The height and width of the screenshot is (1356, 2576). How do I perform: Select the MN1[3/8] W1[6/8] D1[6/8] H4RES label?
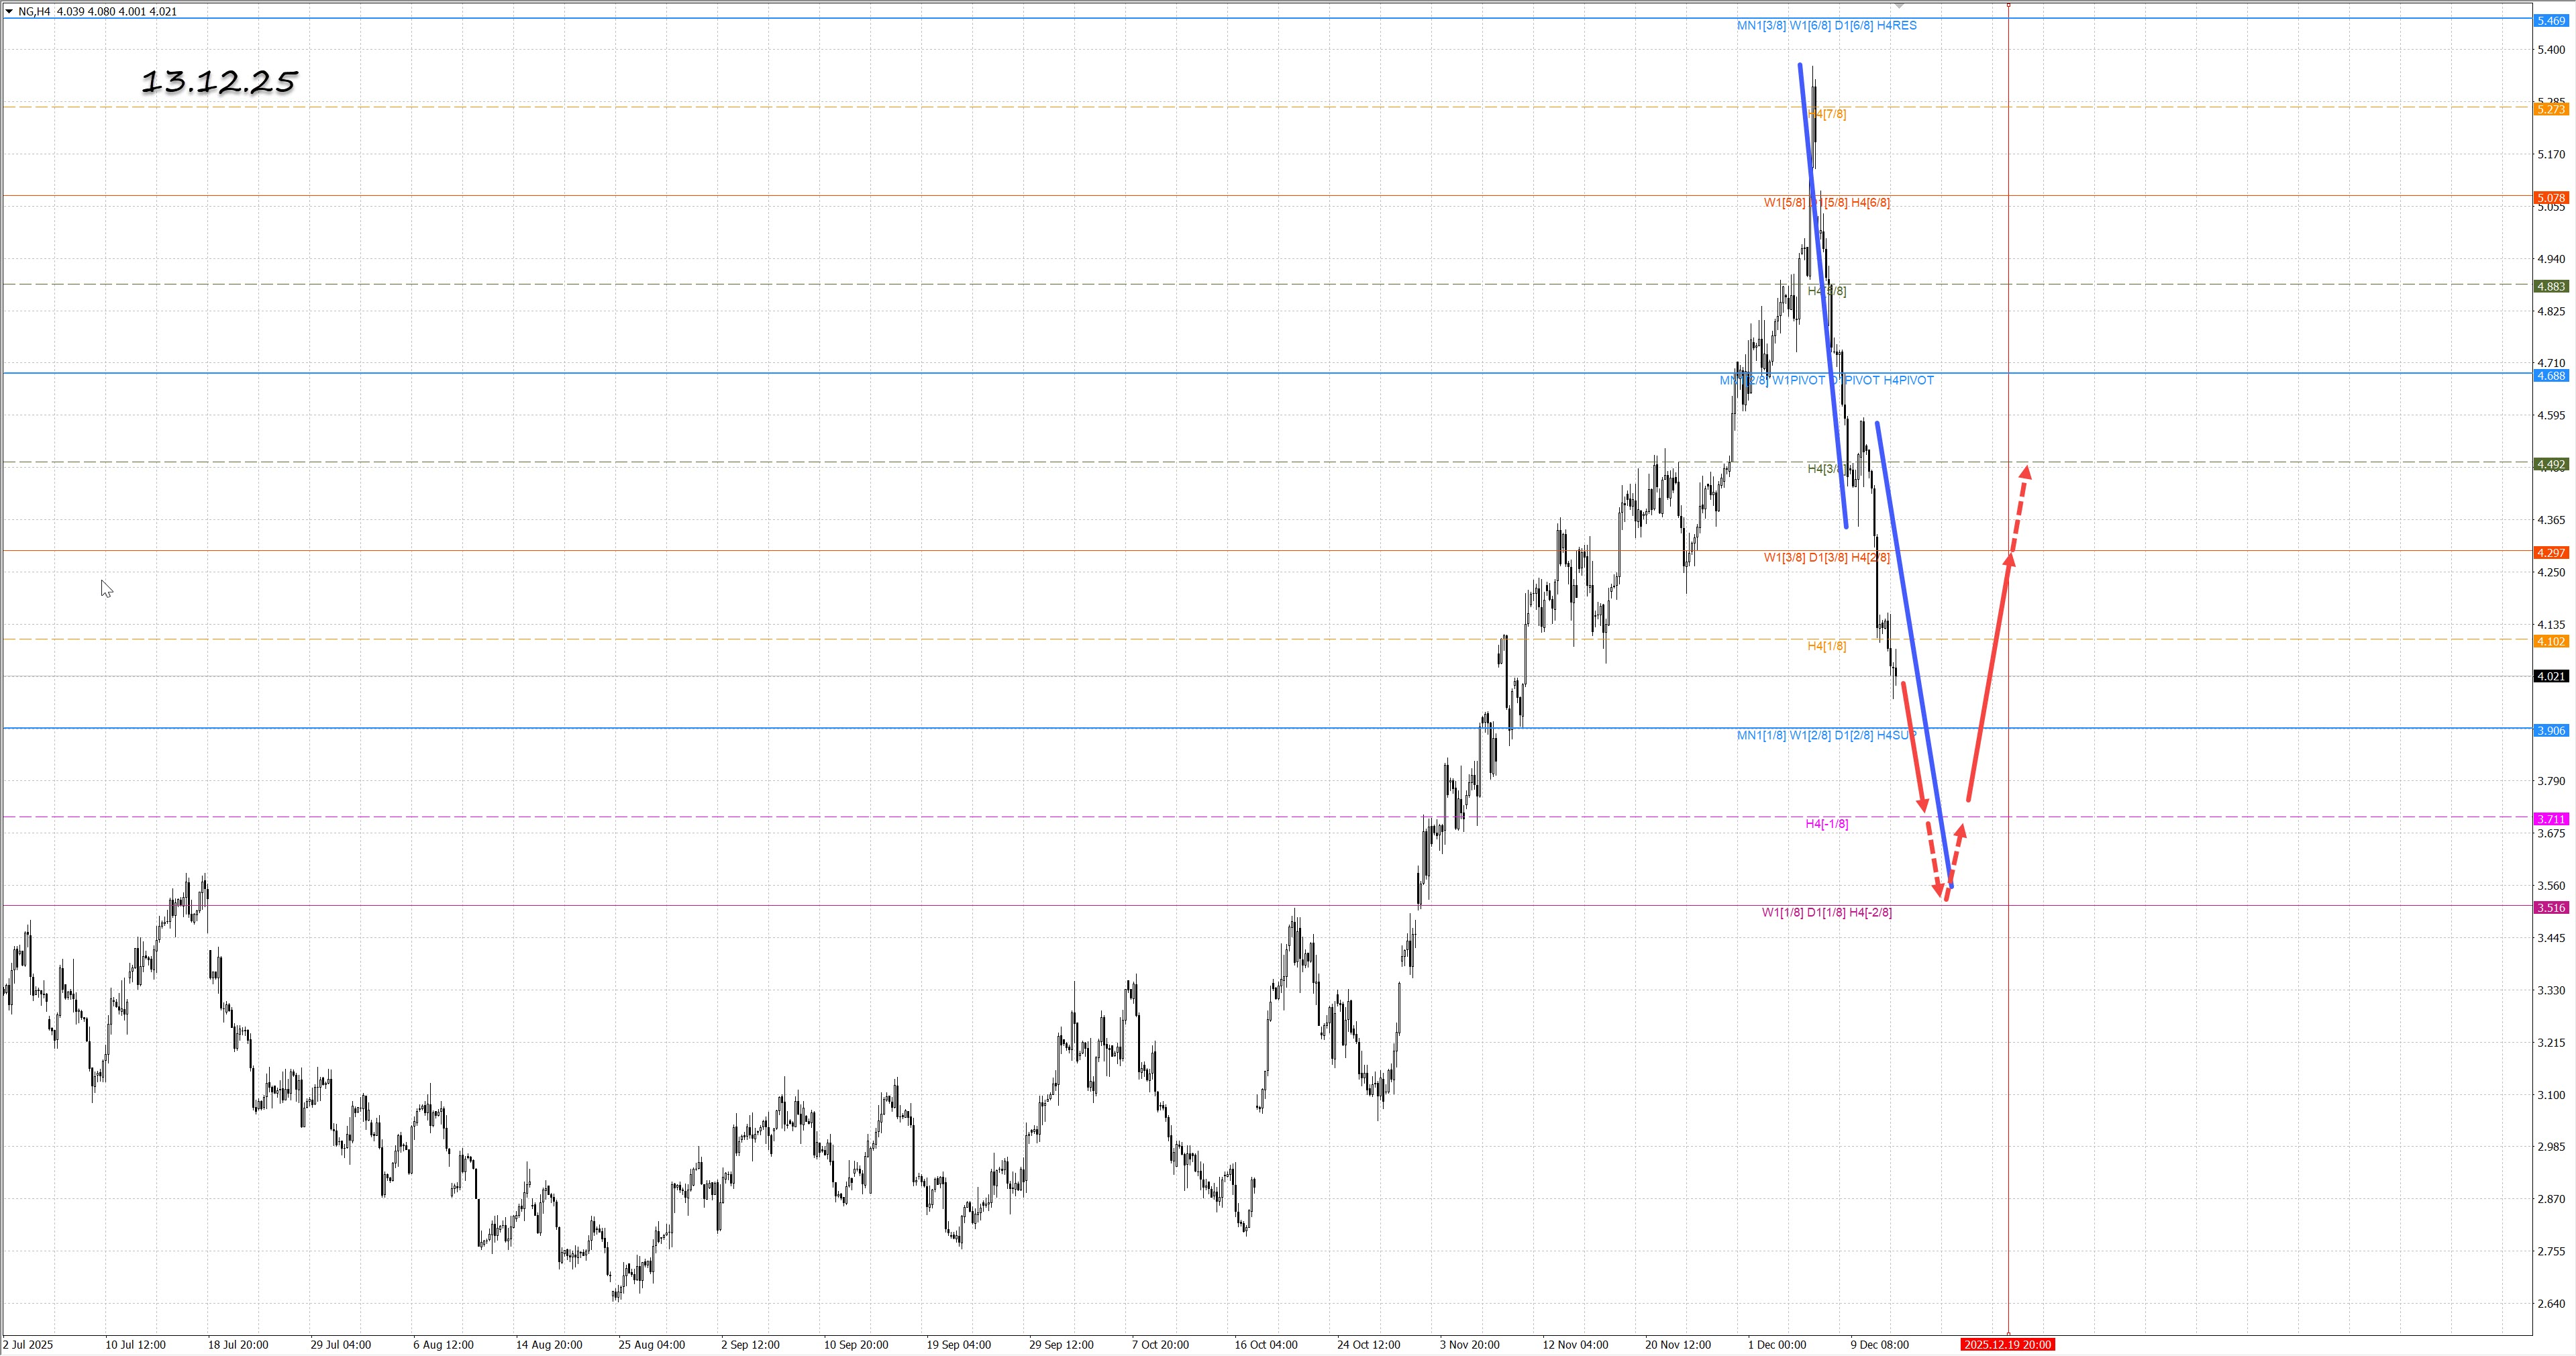click(x=1826, y=25)
